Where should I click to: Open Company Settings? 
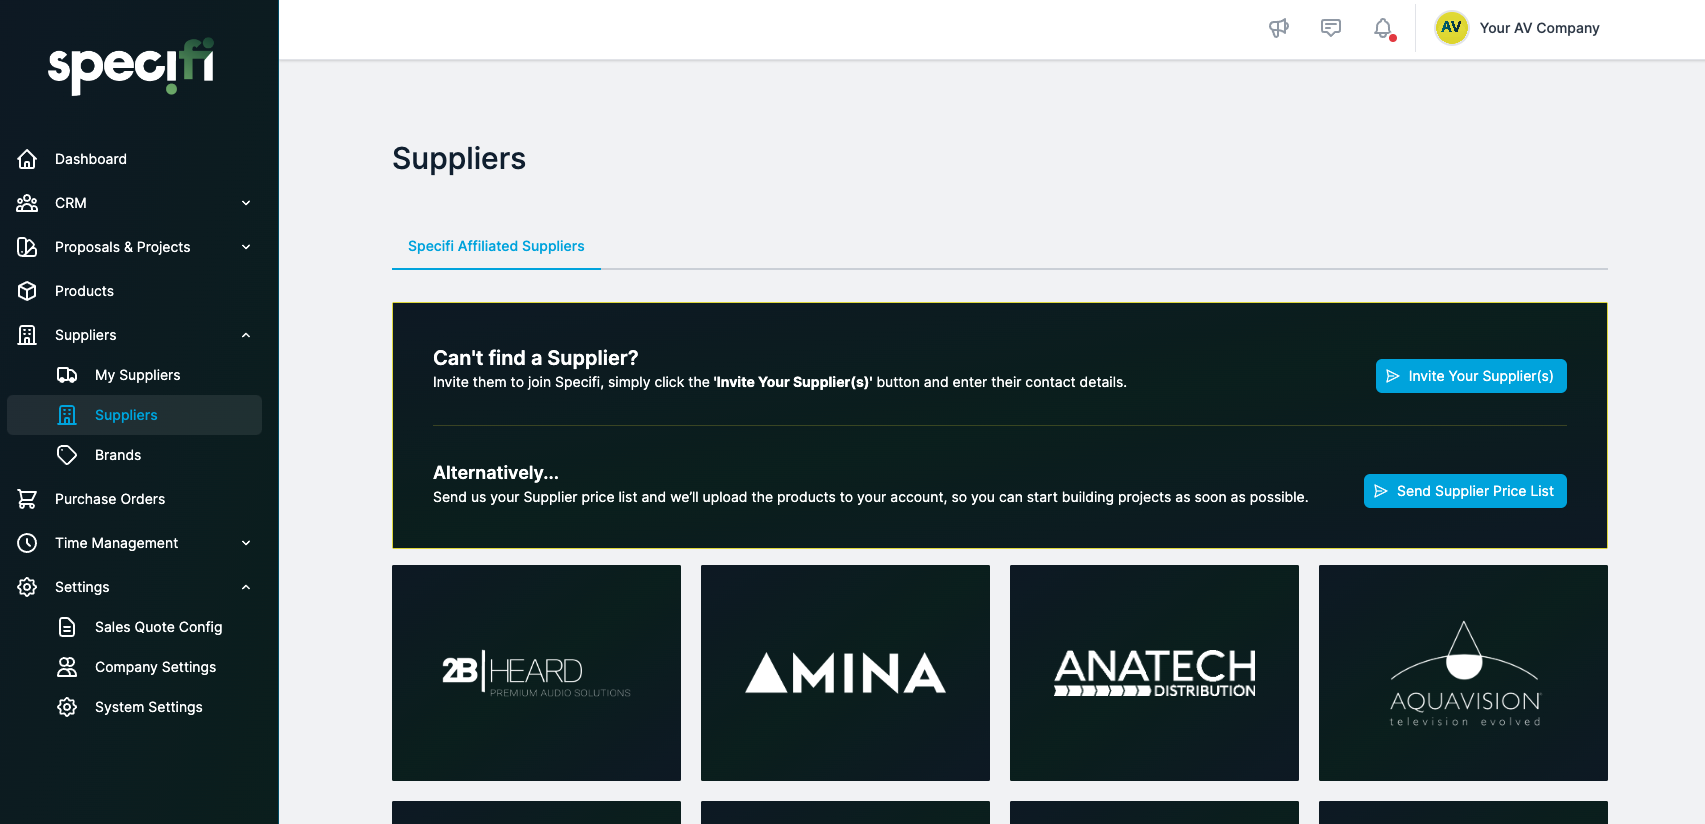[155, 667]
